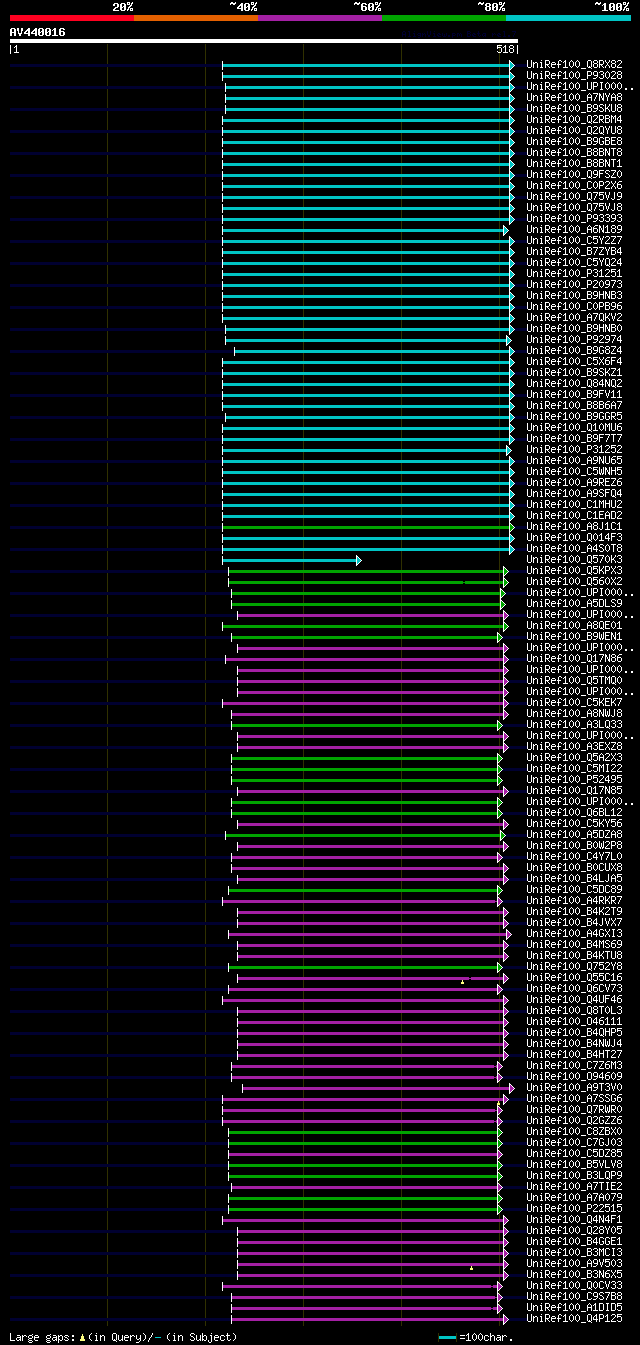640x1345 pixels.
Task: Open hit UniRef100_Q9FSZ0
Action: 574,174
